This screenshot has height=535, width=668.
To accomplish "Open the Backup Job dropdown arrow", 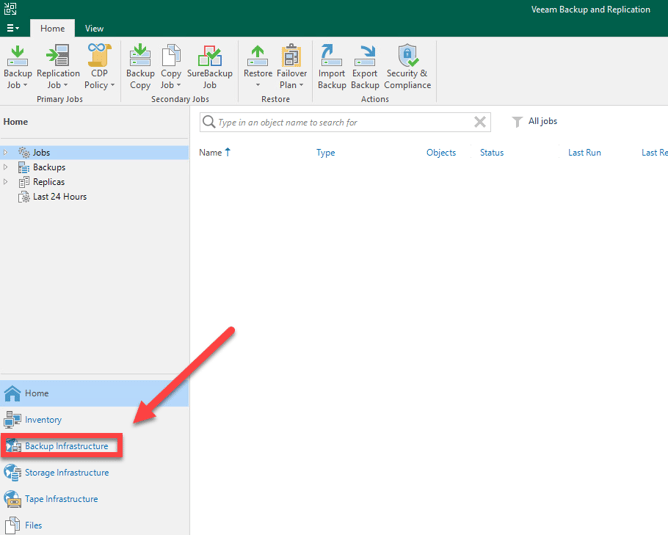I will point(25,85).
